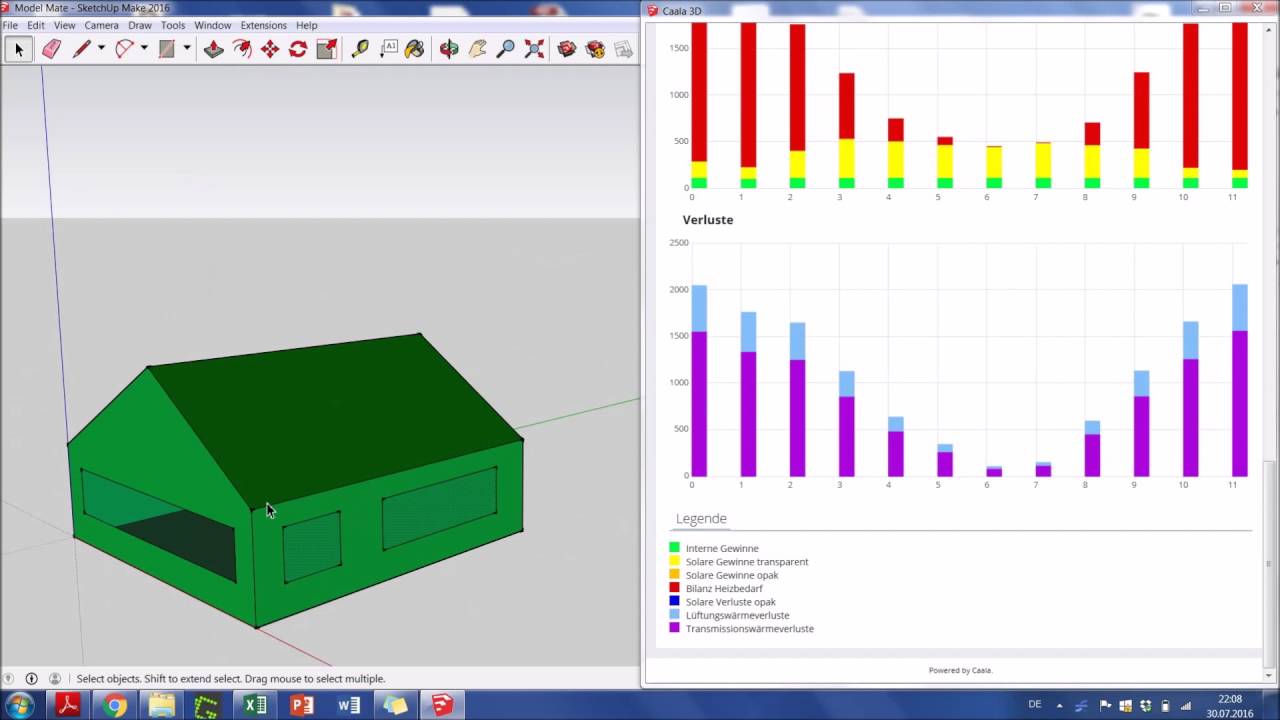Pick the Eraser tool
This screenshot has width=1280, height=720.
coord(51,49)
